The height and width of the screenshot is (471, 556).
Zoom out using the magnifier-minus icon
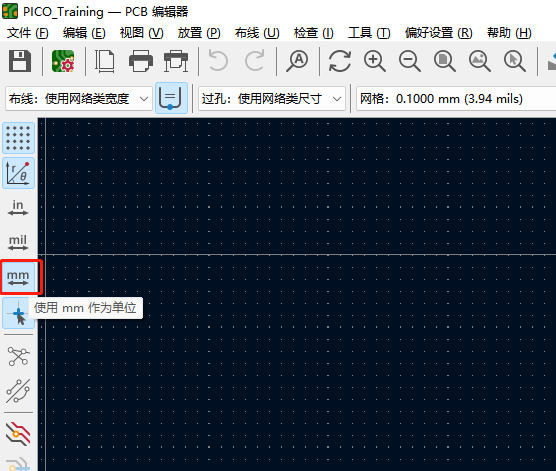[x=410, y=61]
